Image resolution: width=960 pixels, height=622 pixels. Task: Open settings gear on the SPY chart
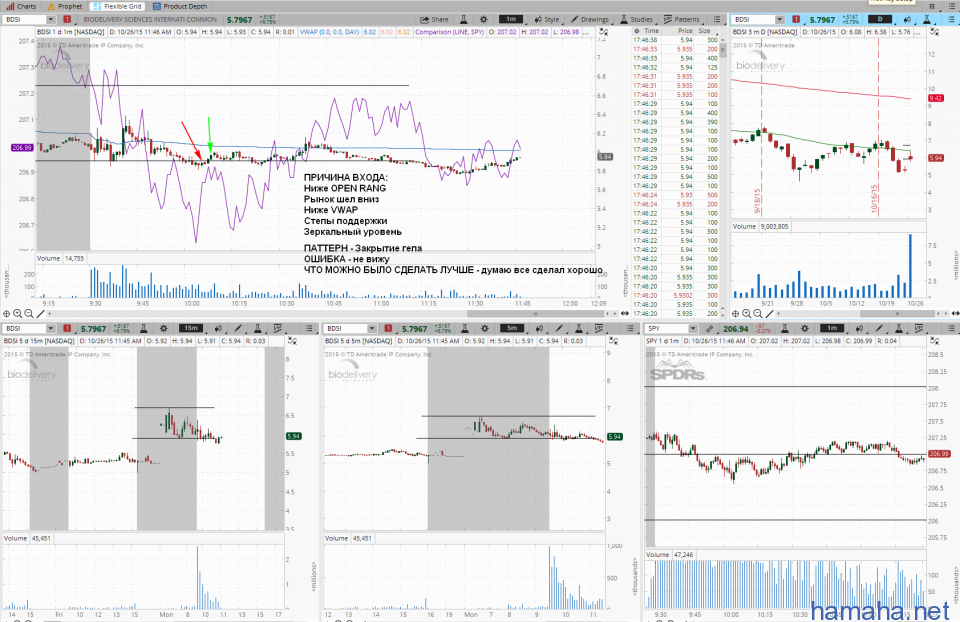pos(804,329)
